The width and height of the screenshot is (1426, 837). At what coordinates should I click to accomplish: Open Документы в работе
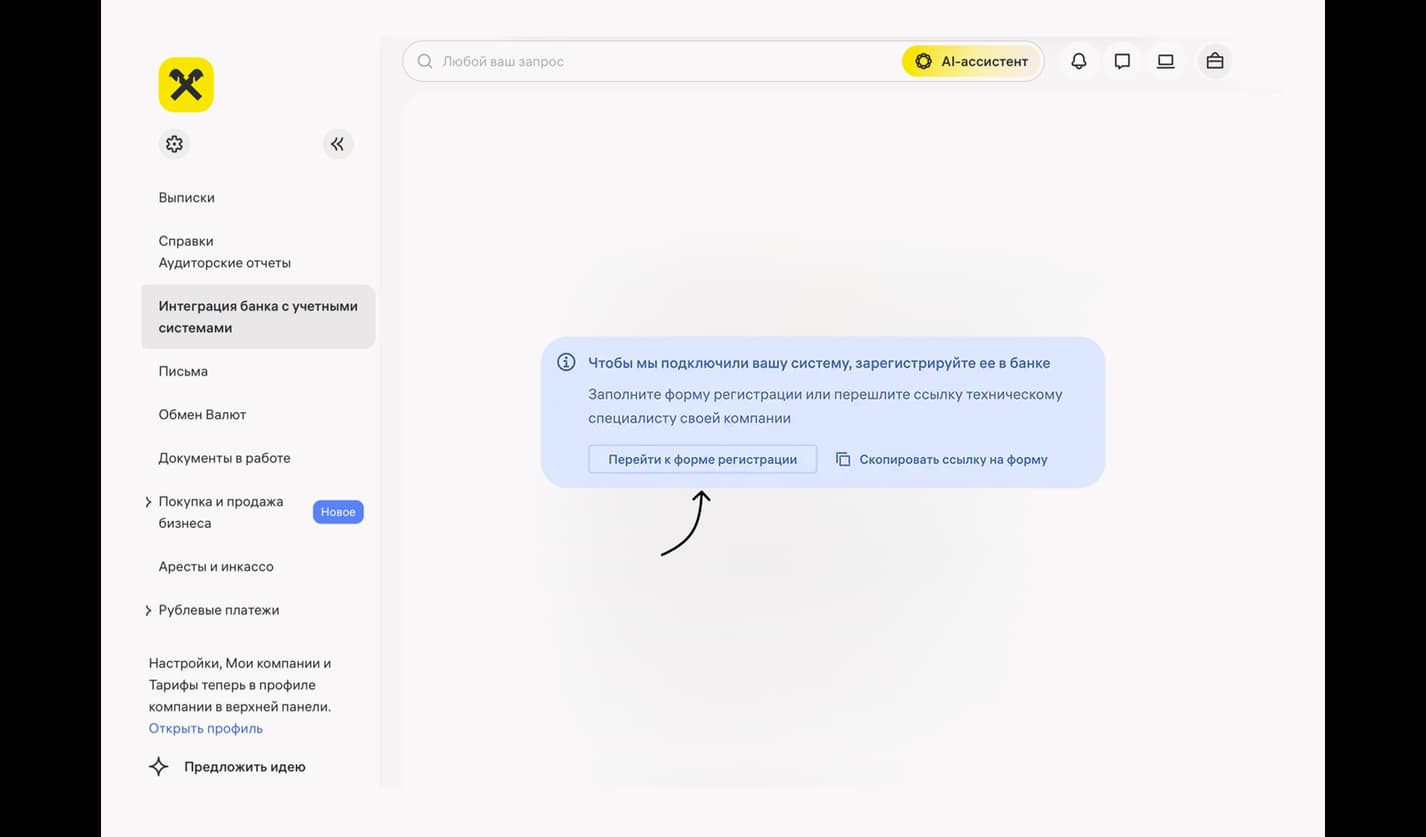point(225,458)
